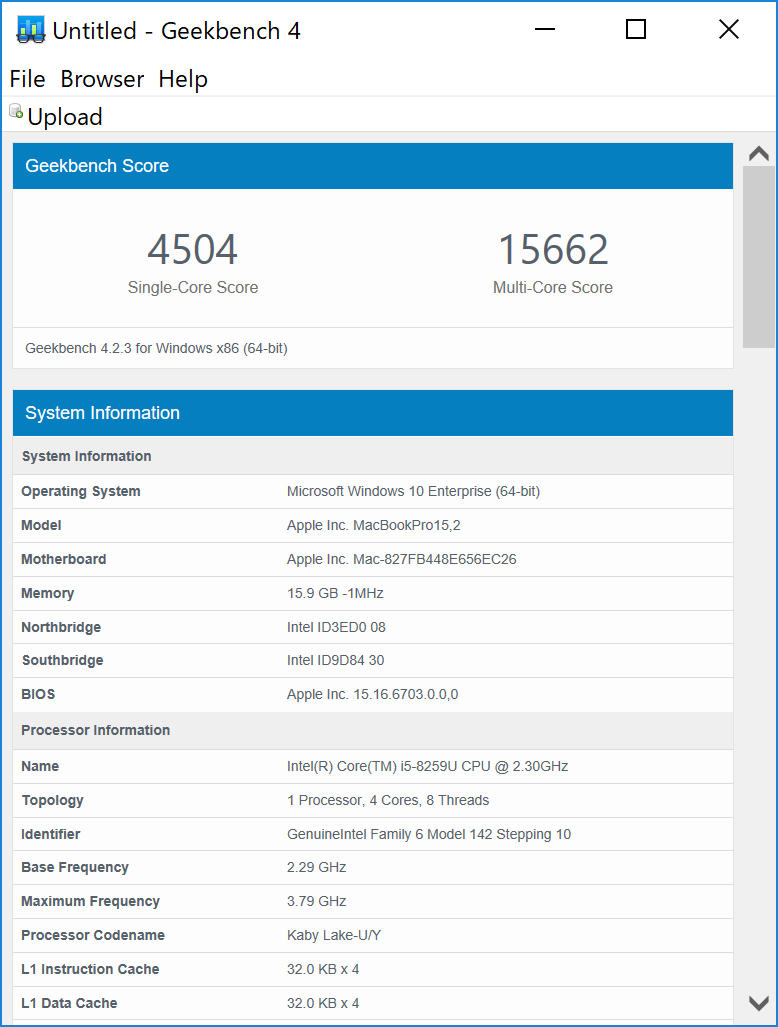This screenshot has width=778, height=1027.
Task: Close the Geekbench 4 window
Action: pyautogui.click(x=729, y=29)
